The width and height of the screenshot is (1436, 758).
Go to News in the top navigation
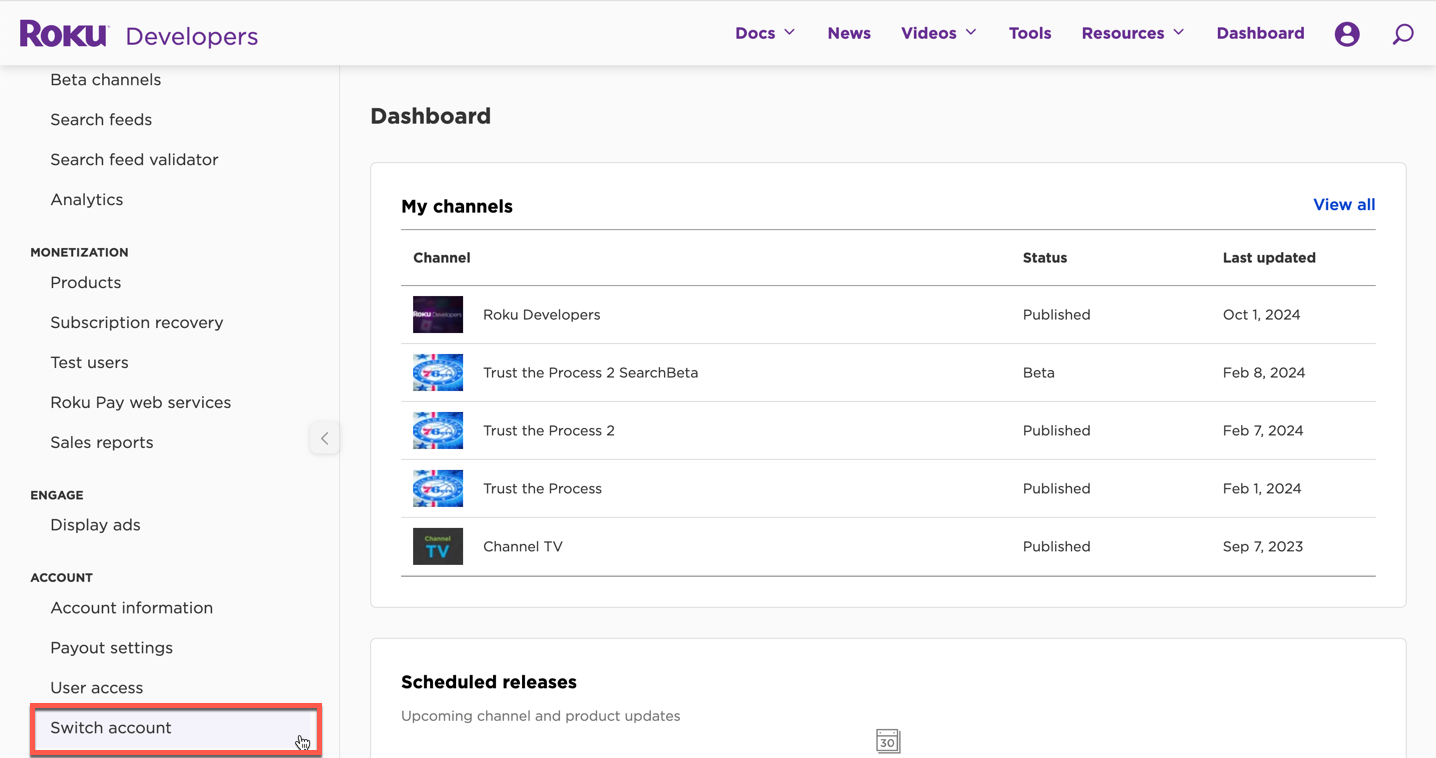(x=849, y=33)
